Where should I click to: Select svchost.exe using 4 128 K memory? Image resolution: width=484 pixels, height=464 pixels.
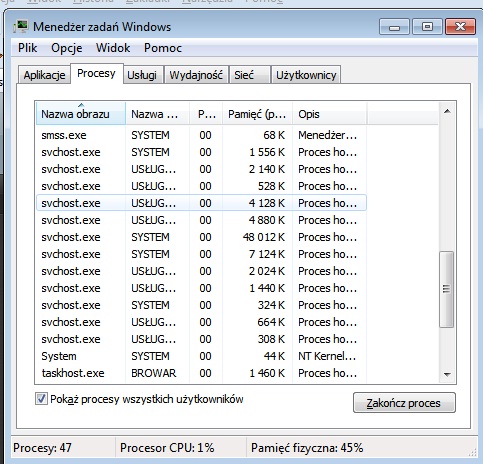tap(201, 203)
